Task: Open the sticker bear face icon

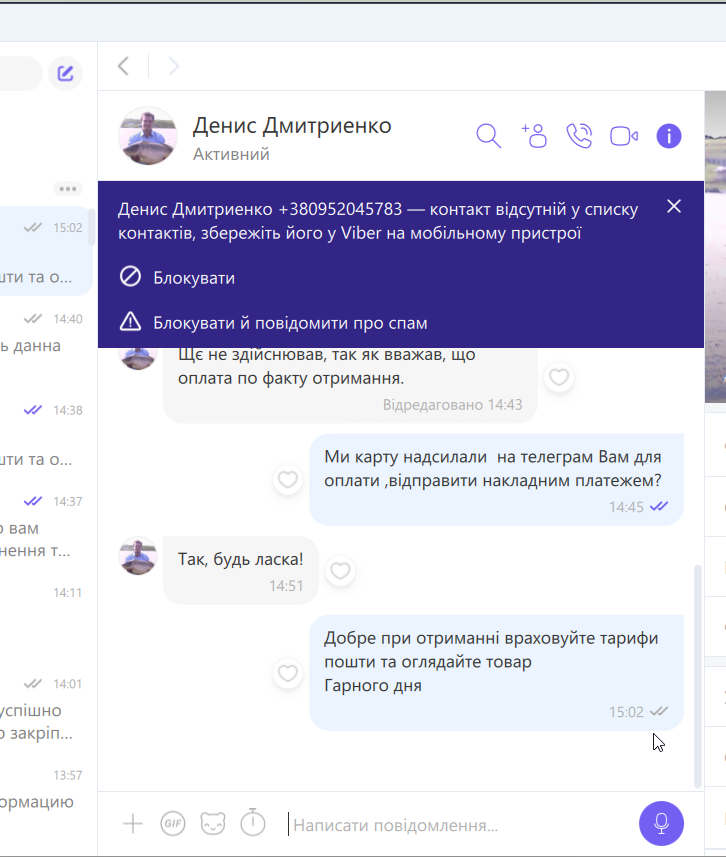Action: coord(213,824)
